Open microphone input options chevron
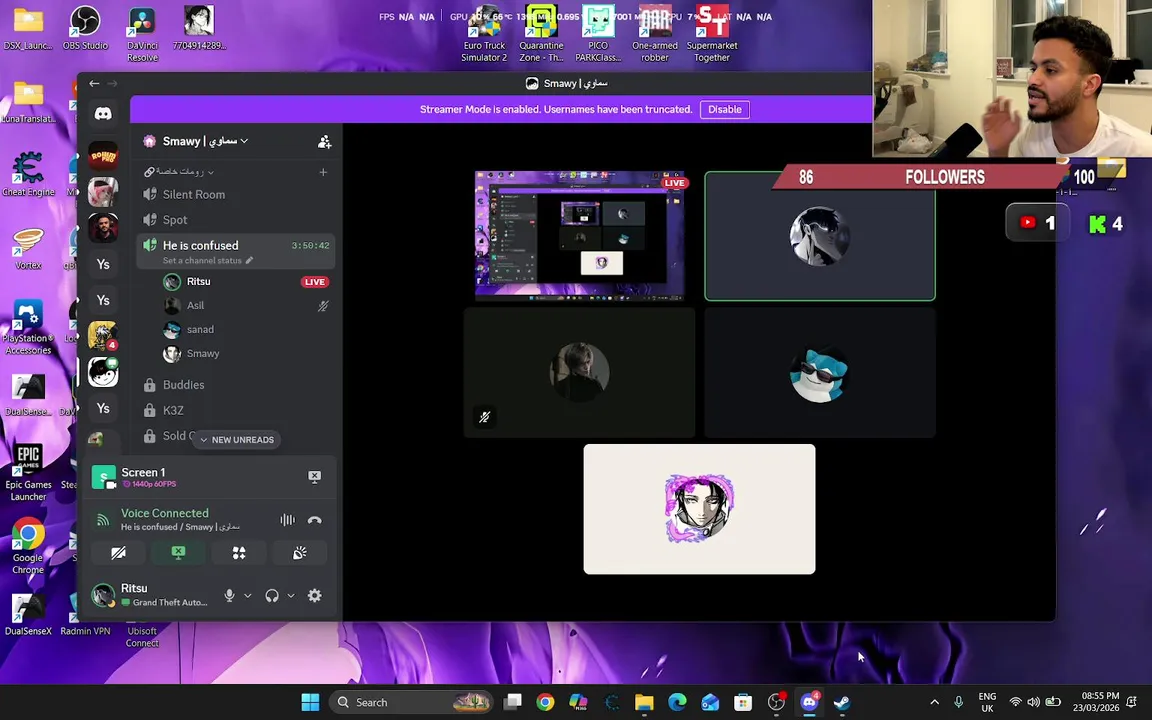The width and height of the screenshot is (1152, 720). point(248,596)
